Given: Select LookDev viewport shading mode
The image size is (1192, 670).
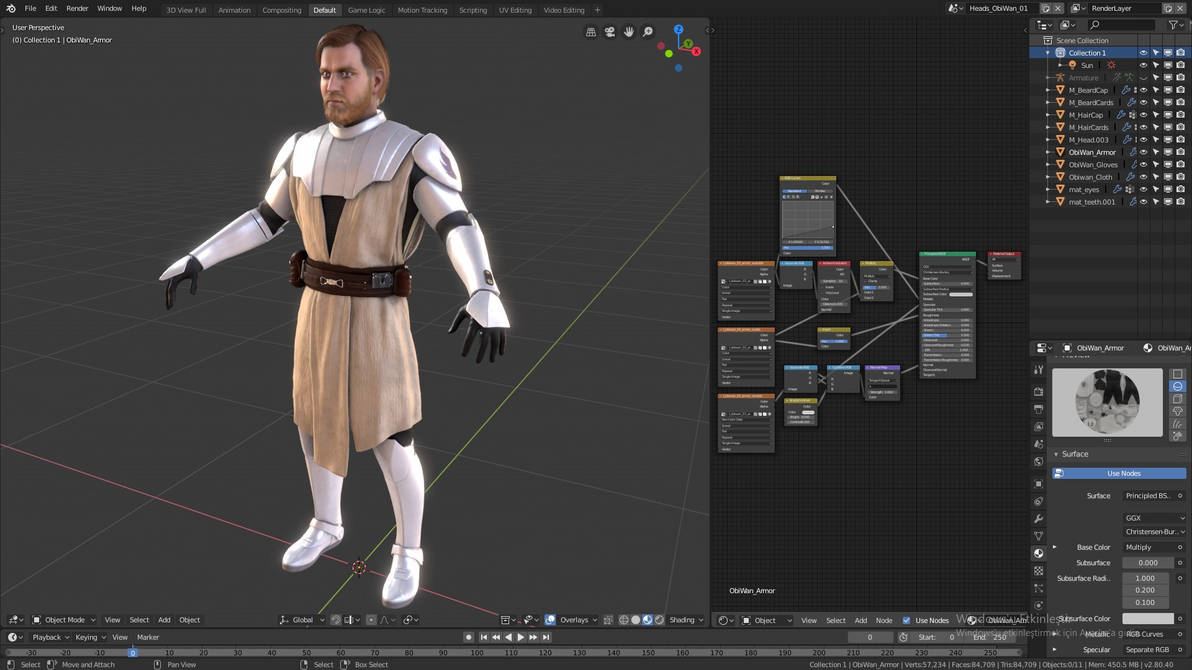Looking at the screenshot, I should [x=647, y=620].
